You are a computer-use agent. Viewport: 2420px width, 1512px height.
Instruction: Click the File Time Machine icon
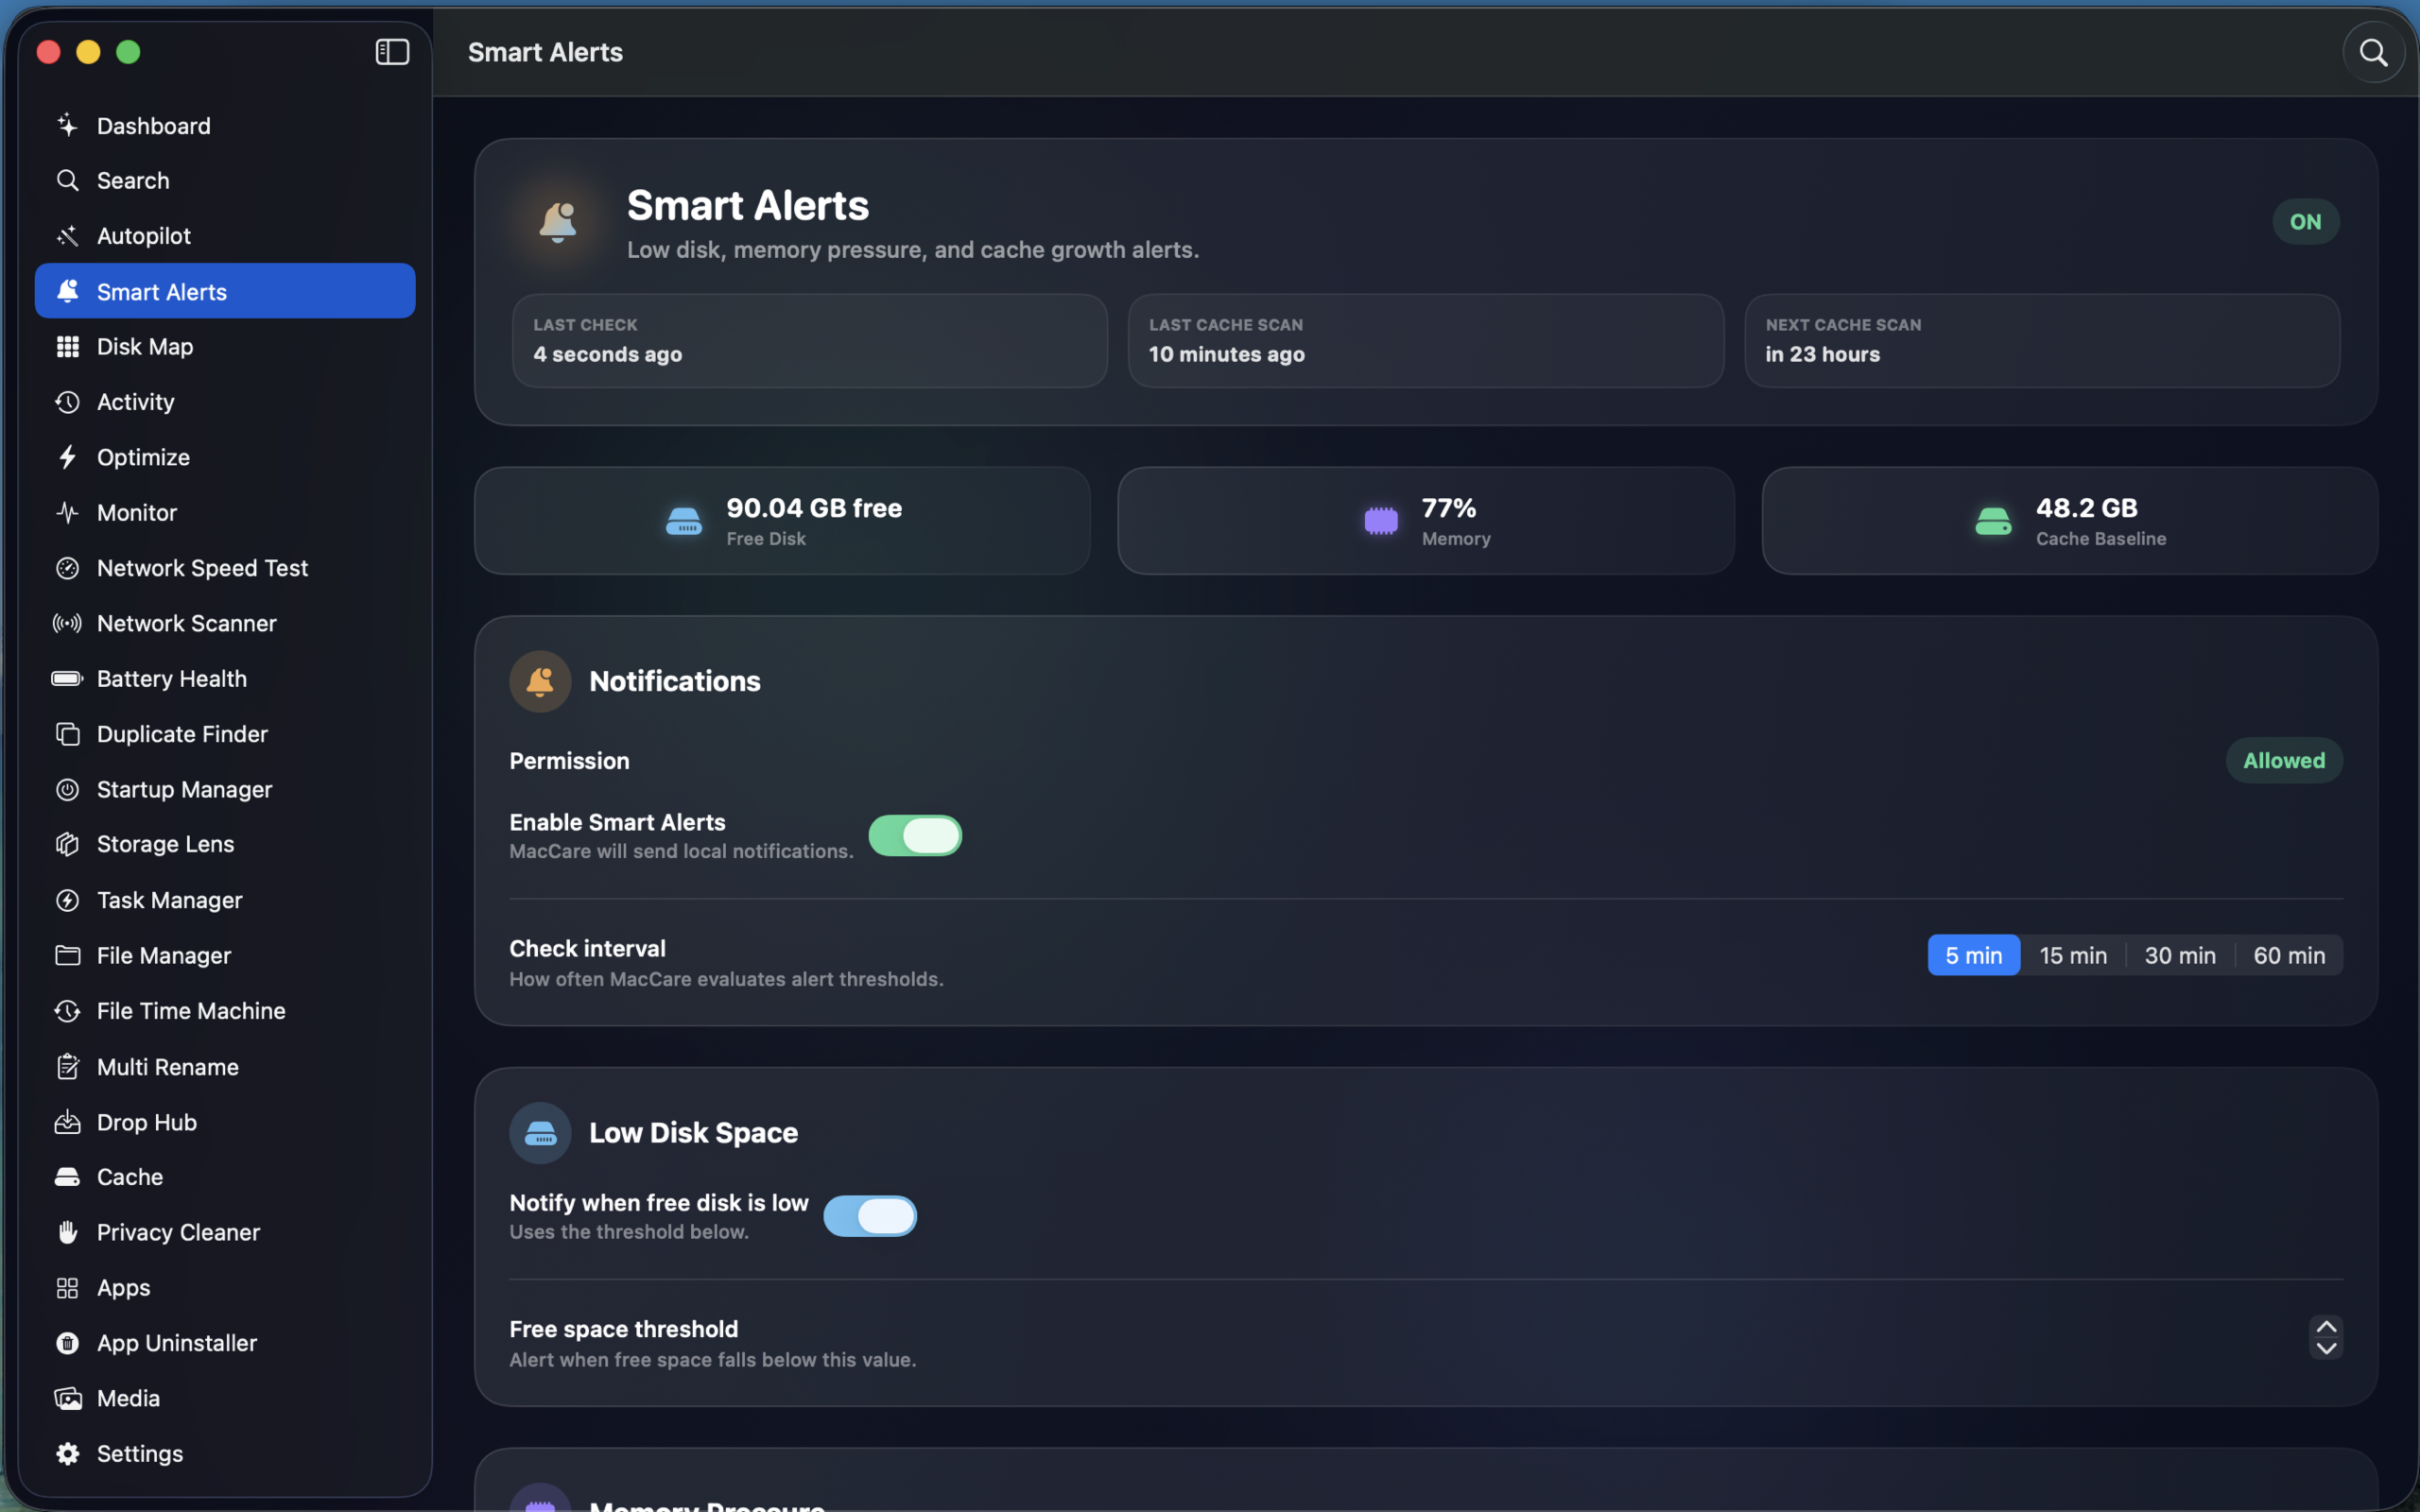[x=67, y=1011]
